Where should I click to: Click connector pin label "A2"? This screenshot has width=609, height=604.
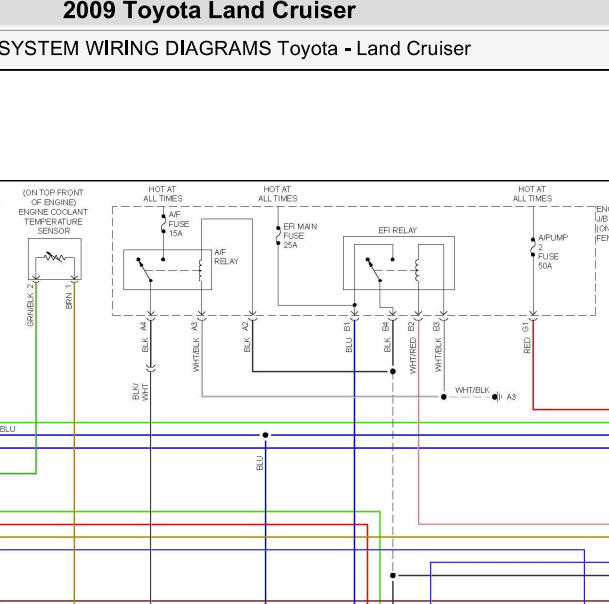pyautogui.click(x=245, y=326)
